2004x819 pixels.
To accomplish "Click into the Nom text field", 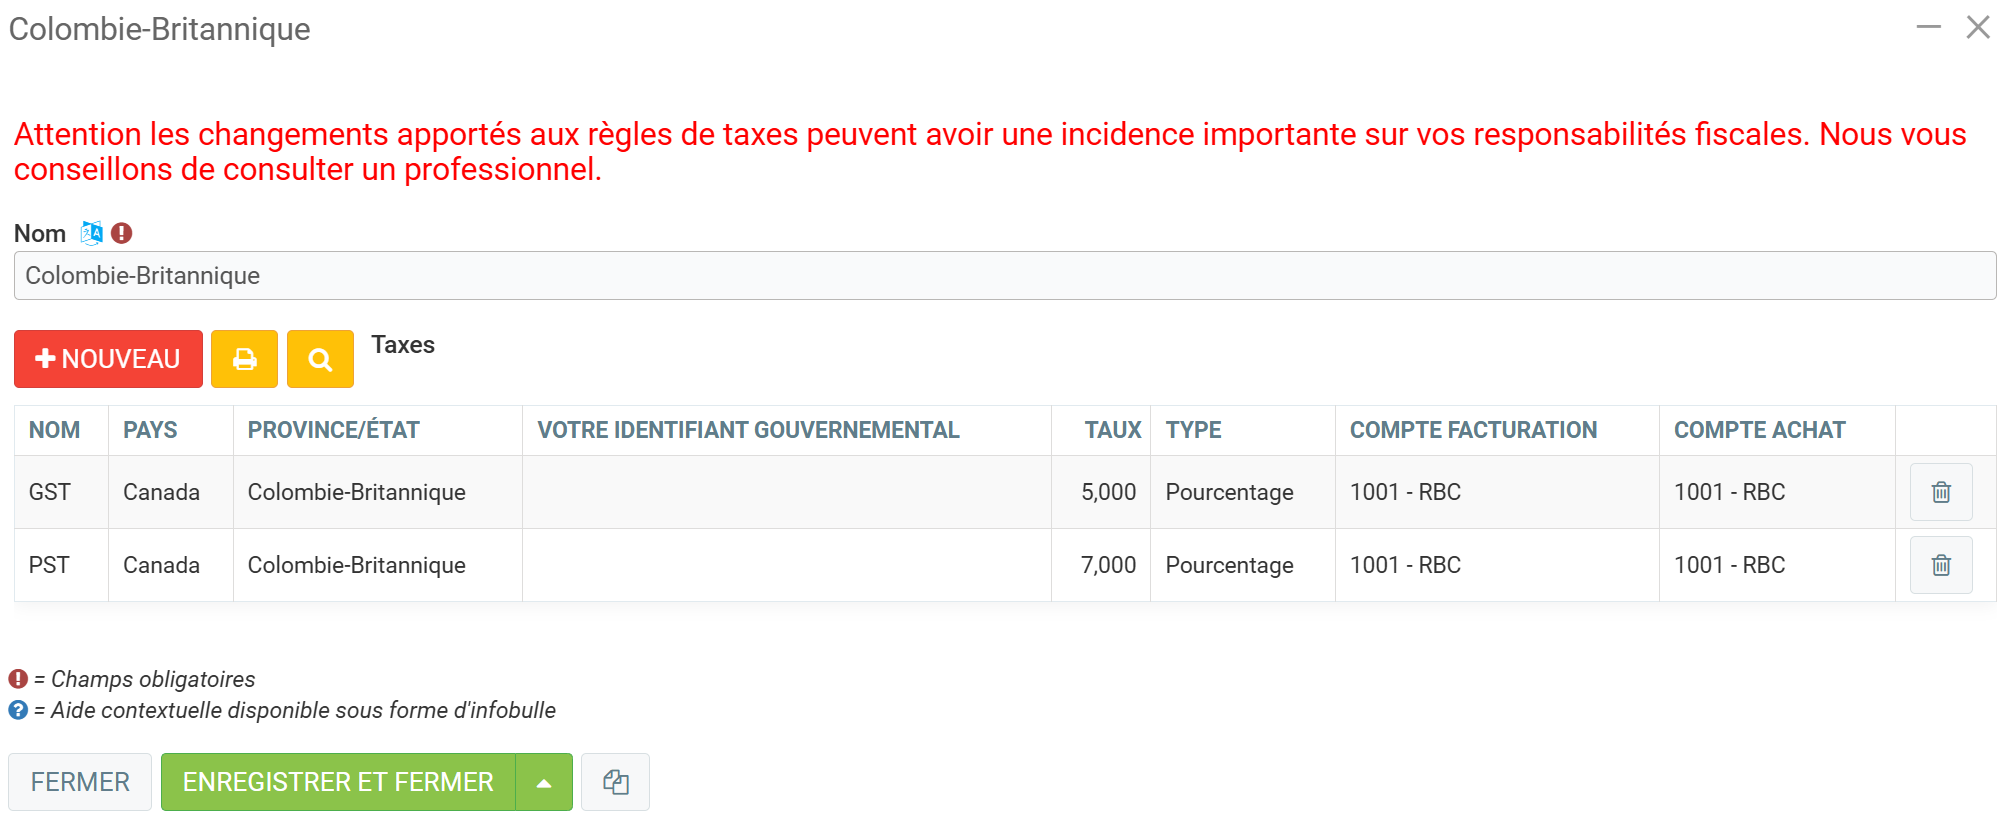I will click(x=1004, y=276).
